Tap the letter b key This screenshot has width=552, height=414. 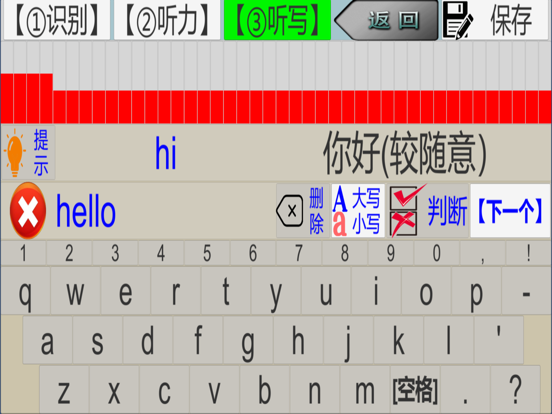[x=264, y=389]
